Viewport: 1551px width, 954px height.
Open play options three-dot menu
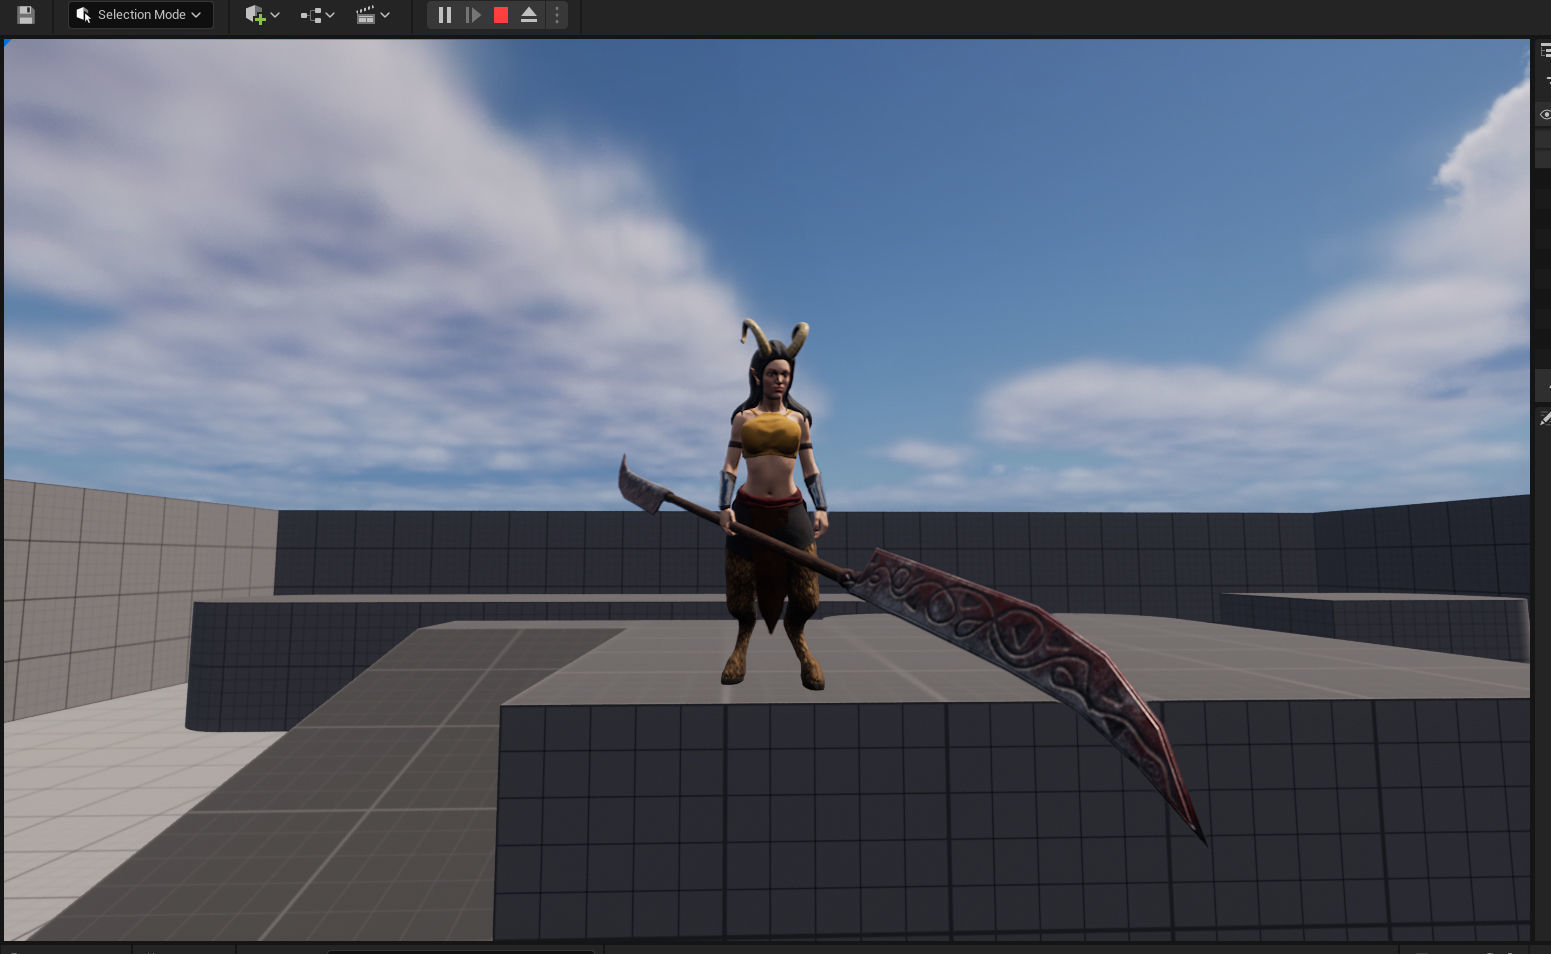[557, 15]
